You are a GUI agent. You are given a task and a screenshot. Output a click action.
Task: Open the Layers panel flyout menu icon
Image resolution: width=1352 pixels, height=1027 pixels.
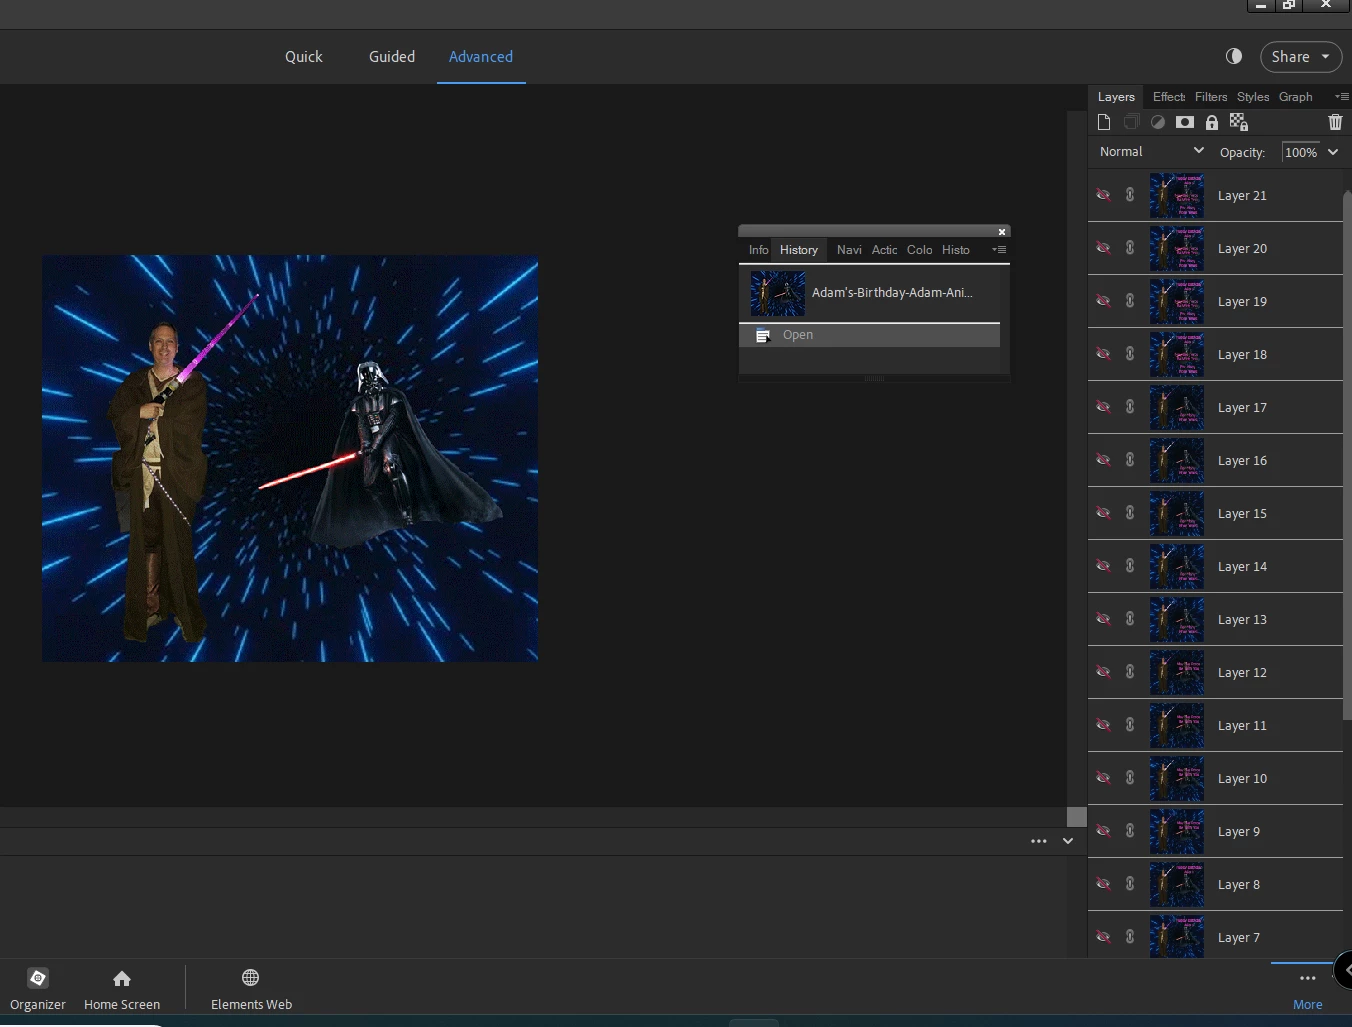1342,97
